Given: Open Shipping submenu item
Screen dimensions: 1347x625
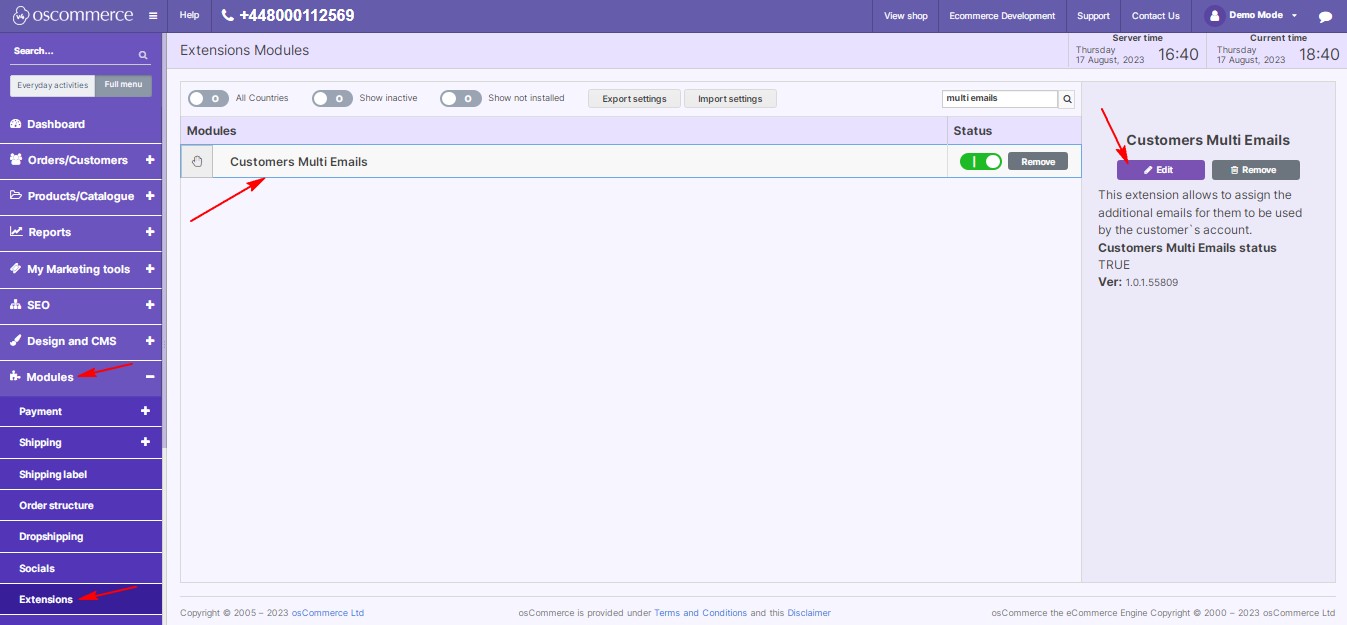Looking at the screenshot, I should (81, 442).
